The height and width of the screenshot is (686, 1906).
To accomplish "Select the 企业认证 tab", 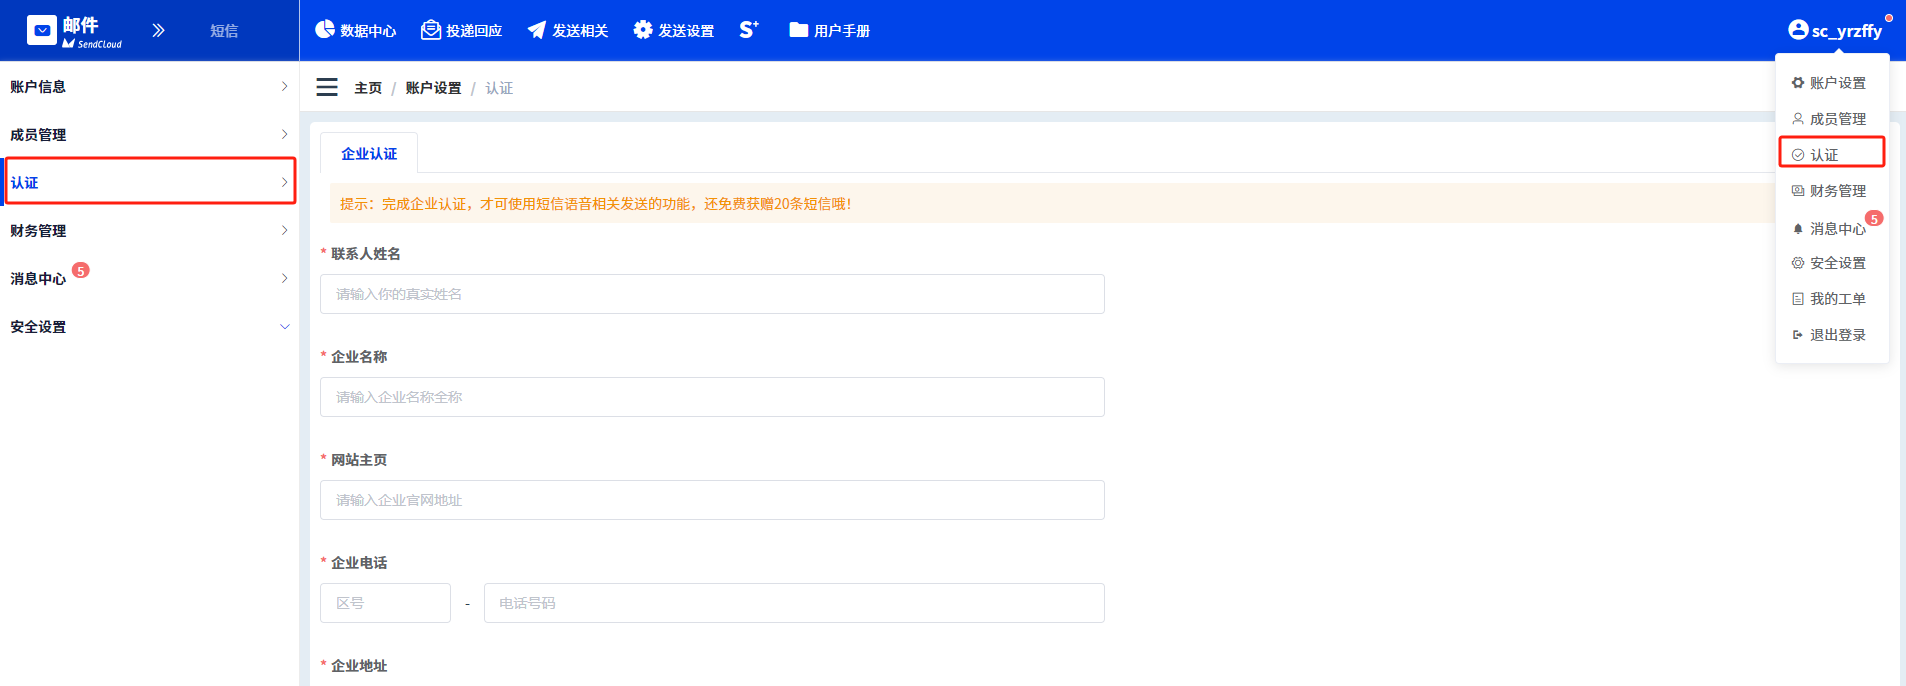I will pos(369,154).
